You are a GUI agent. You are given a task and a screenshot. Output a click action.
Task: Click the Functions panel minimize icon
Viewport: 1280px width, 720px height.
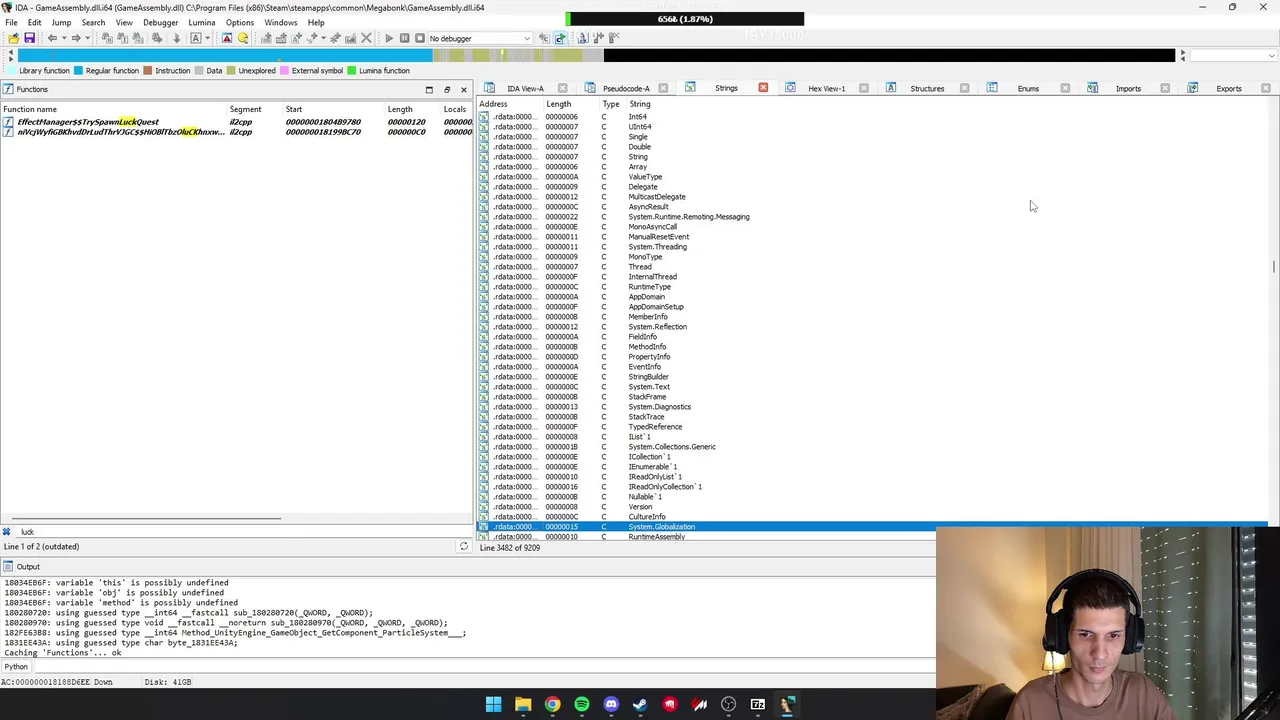point(429,89)
